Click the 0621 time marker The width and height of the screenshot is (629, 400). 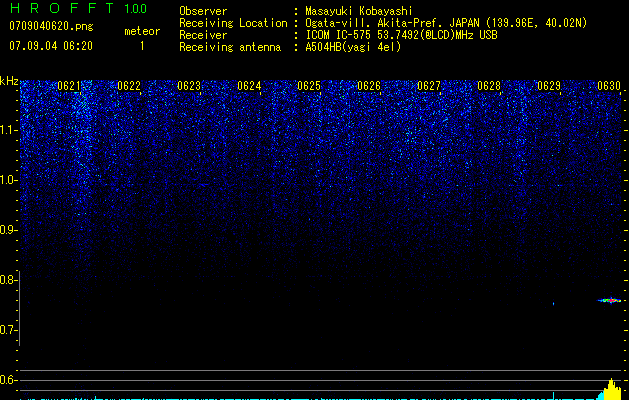coord(69,85)
